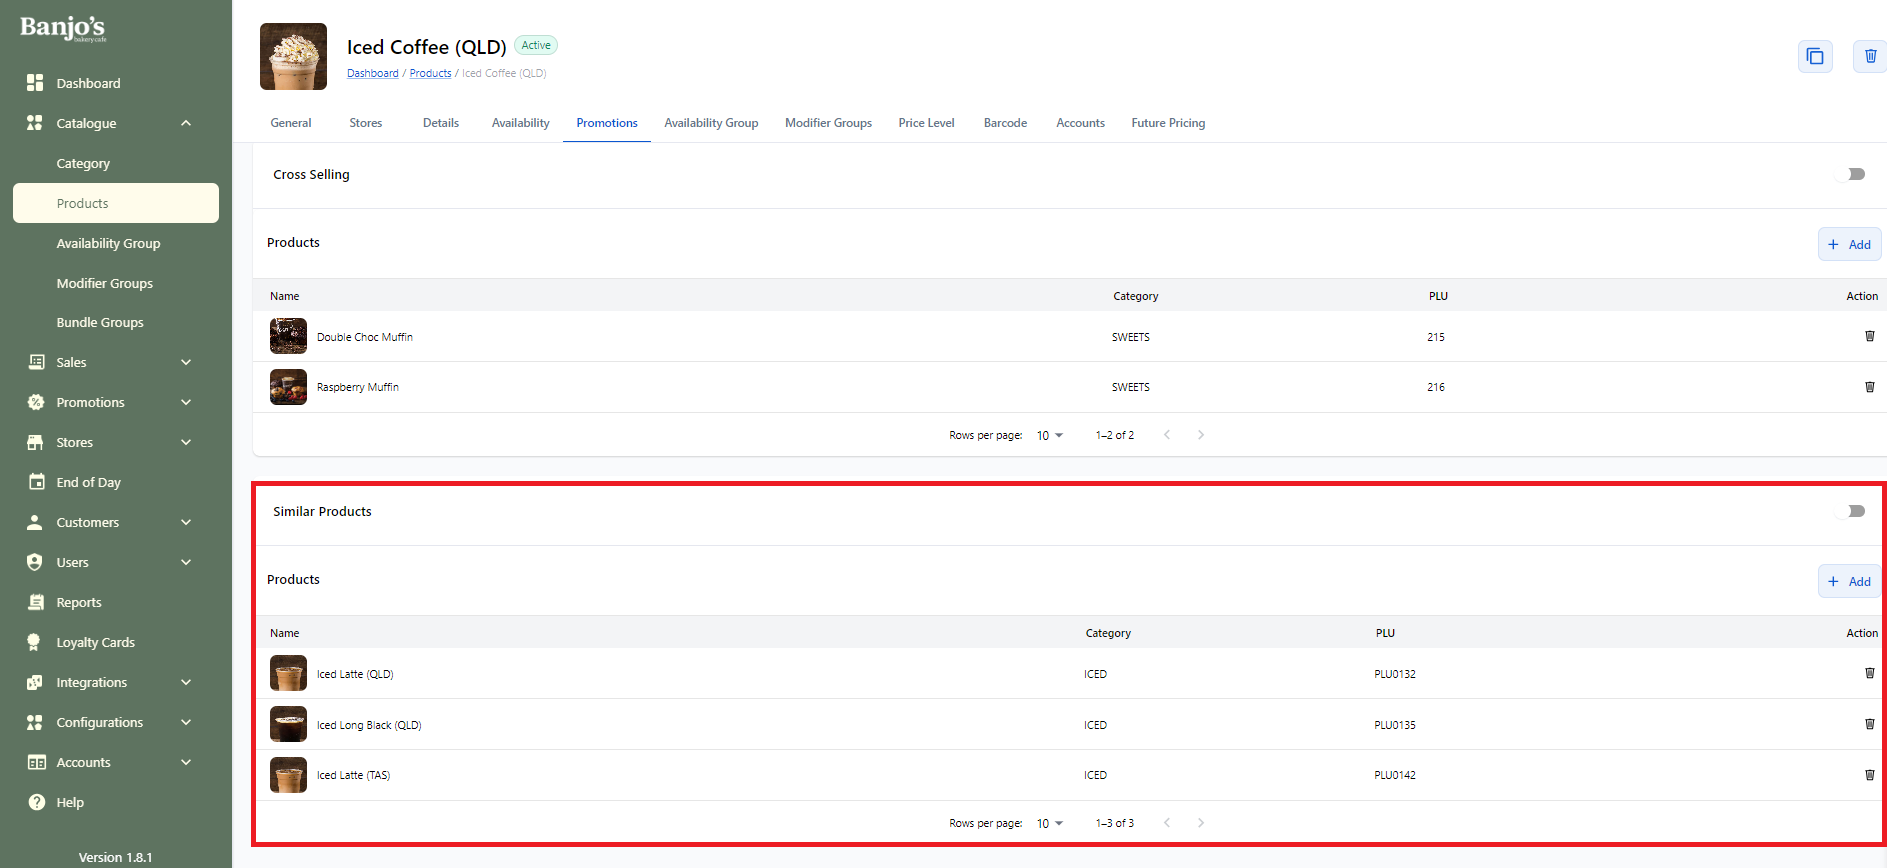Expand the Sales sidebar menu
1887x868 pixels.
(186, 362)
